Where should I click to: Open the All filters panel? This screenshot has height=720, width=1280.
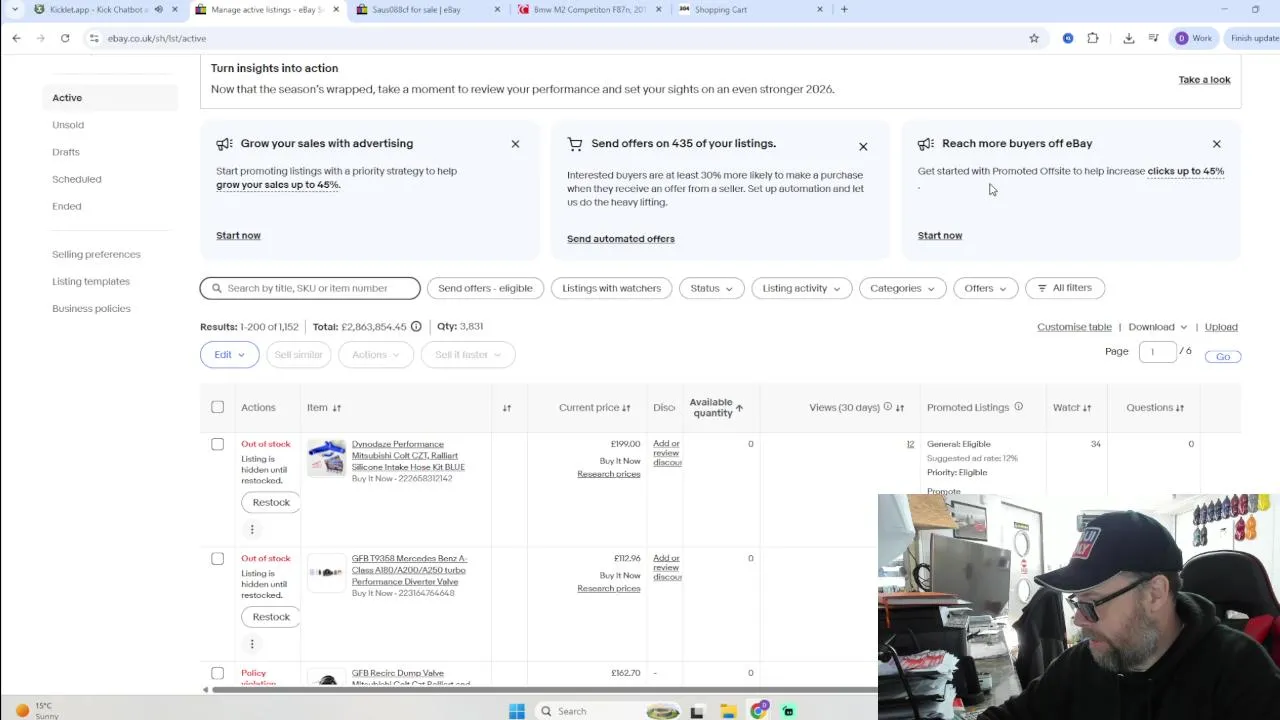coord(1064,288)
